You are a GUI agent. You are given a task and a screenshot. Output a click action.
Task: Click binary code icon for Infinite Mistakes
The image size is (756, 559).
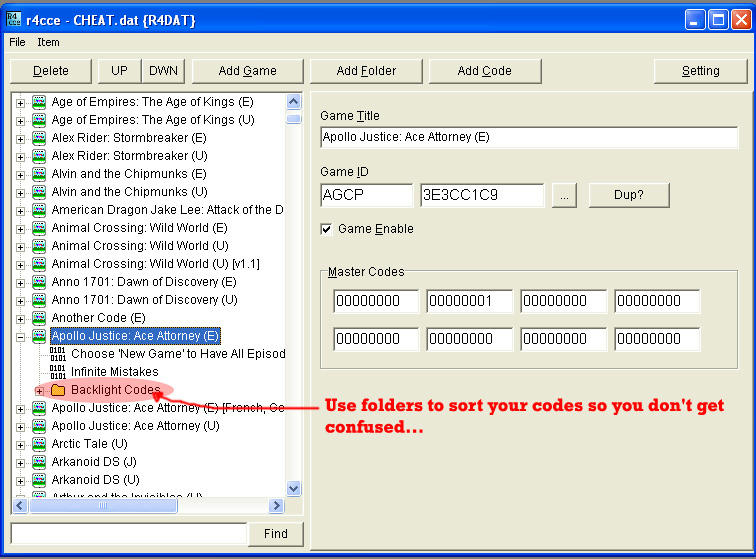coord(58,372)
